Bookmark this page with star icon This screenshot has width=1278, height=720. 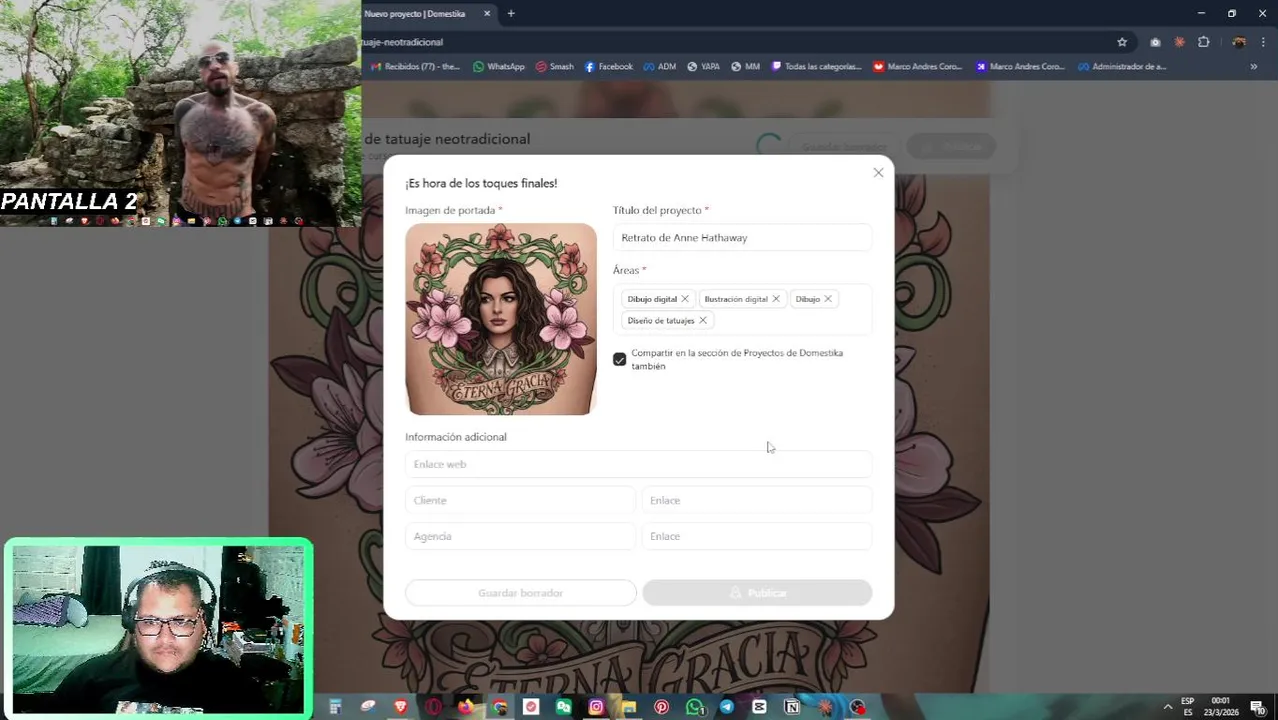pos(1122,42)
